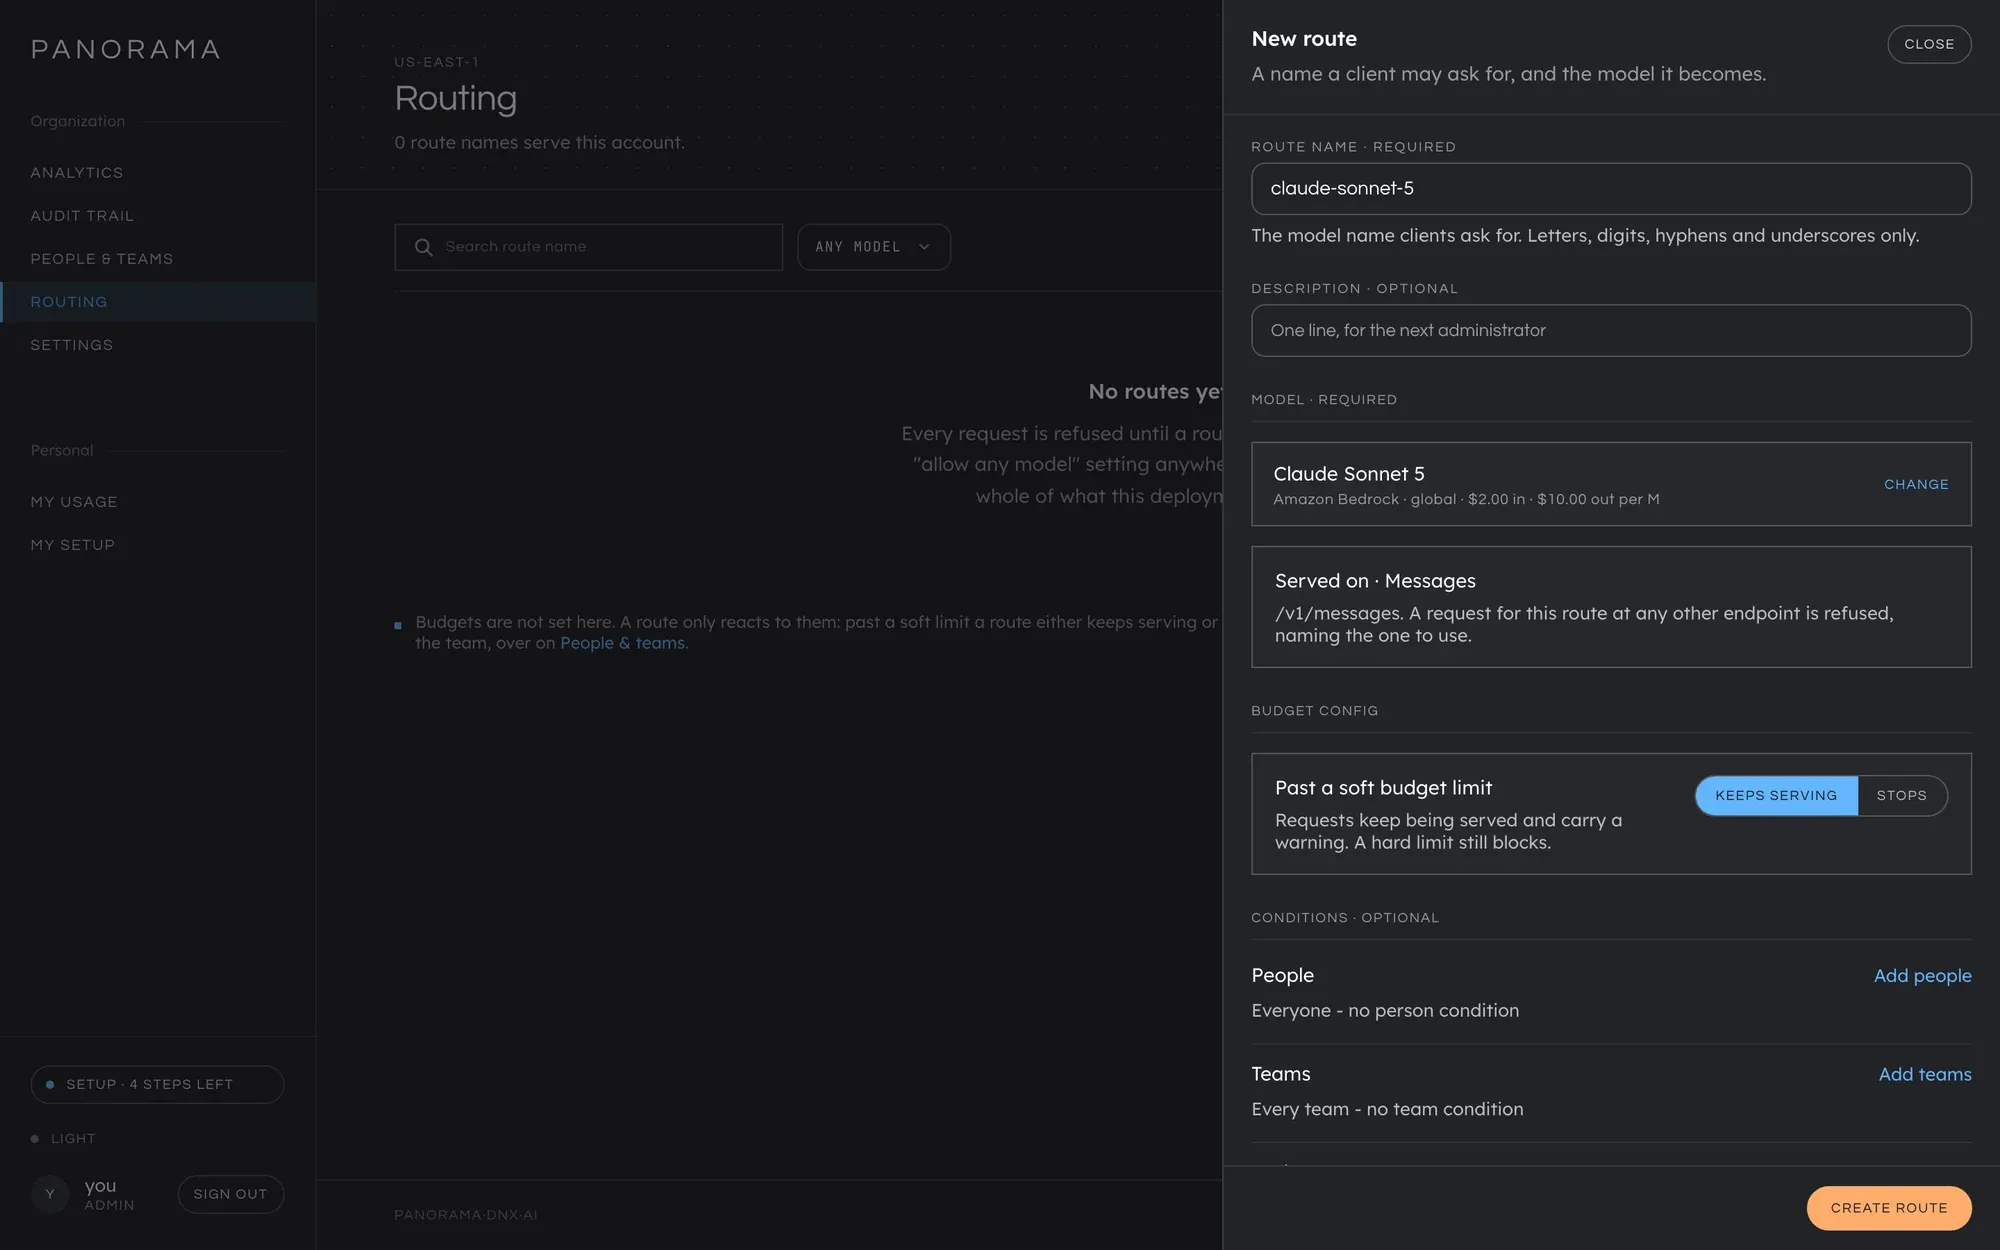Select Keeps Serving for soft budget limit
2000x1250 pixels.
[1776, 795]
